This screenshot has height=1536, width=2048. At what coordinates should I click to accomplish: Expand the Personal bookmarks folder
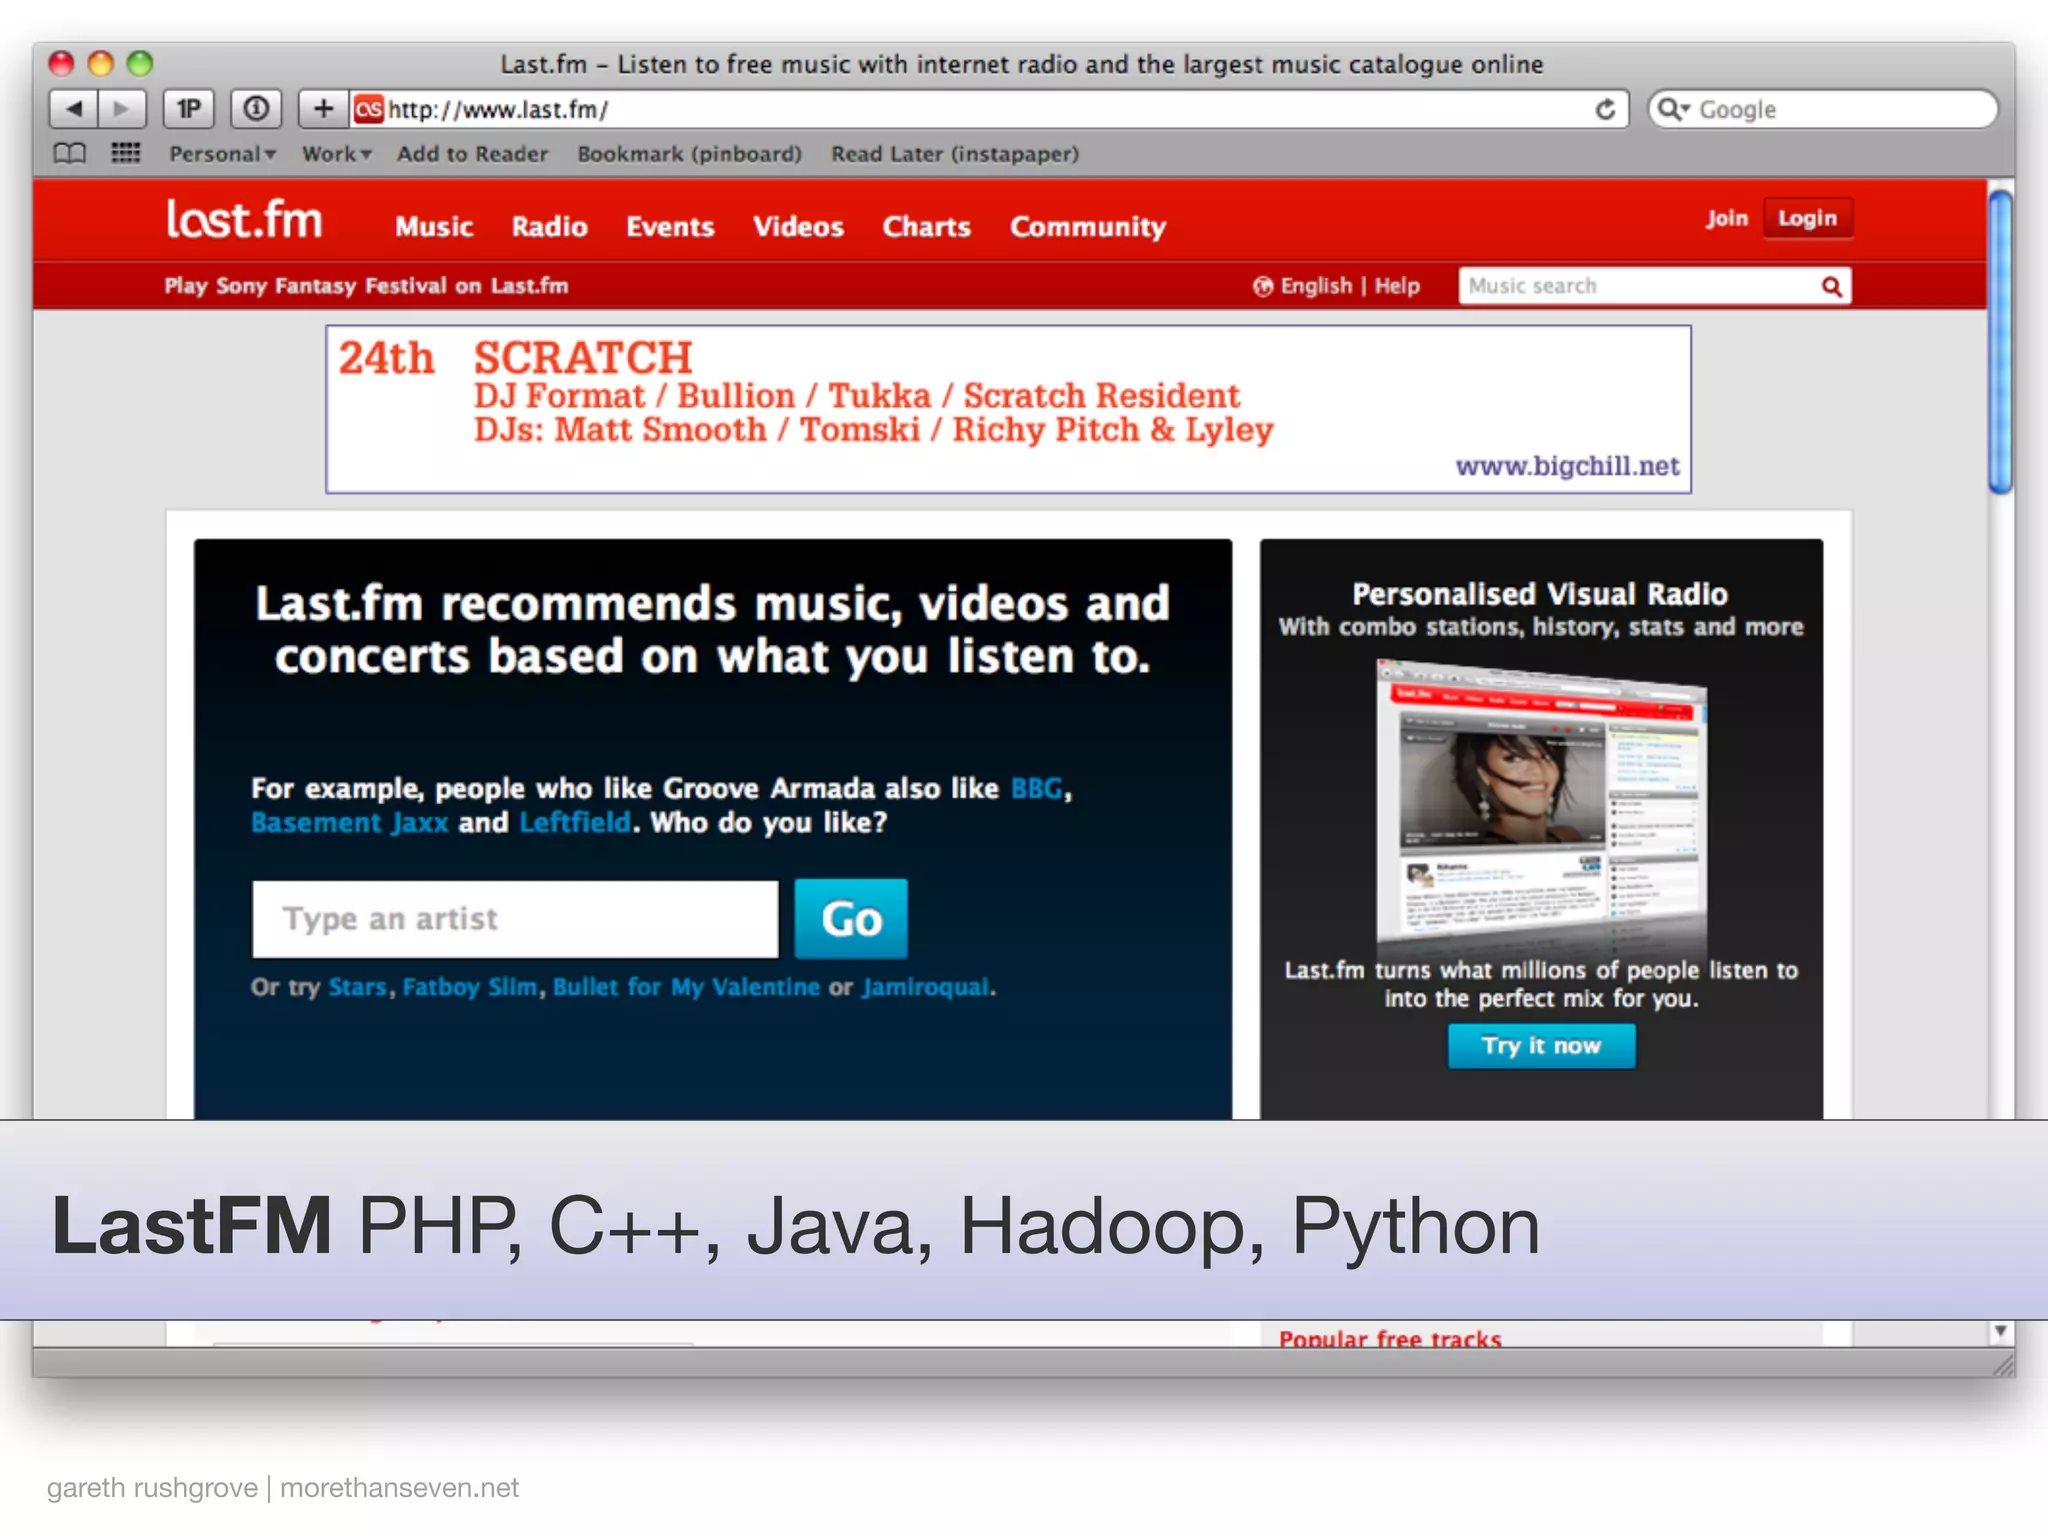pyautogui.click(x=222, y=154)
